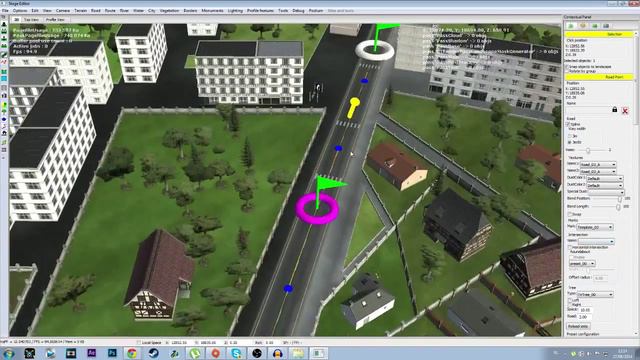Viewport: 640px width, 360px height.
Task: Open roundabout preset_00 dropdown
Action: point(582,264)
